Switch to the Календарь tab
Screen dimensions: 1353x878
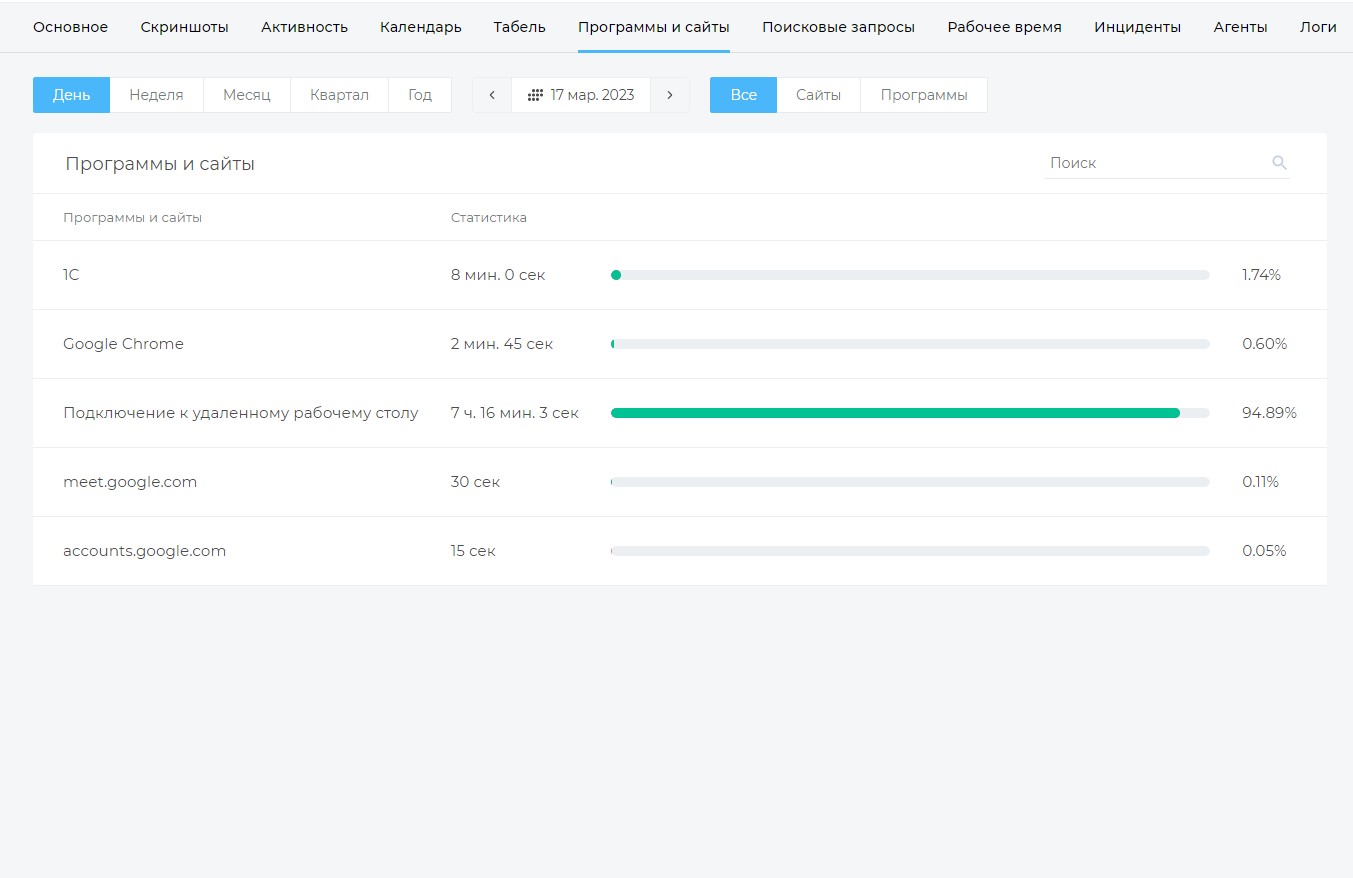pos(420,27)
